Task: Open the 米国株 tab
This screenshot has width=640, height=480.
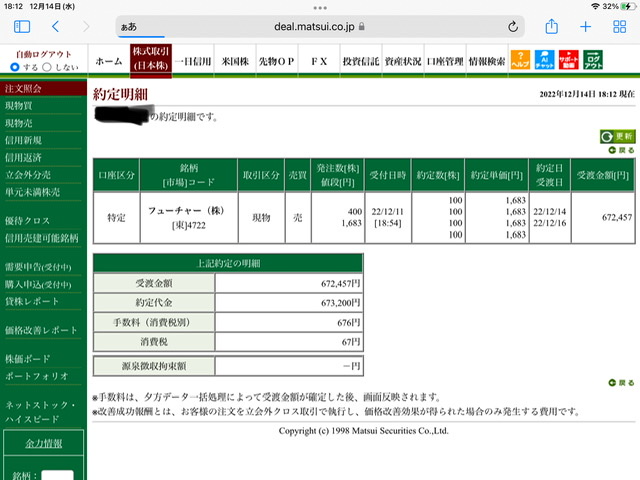Action: 235,61
